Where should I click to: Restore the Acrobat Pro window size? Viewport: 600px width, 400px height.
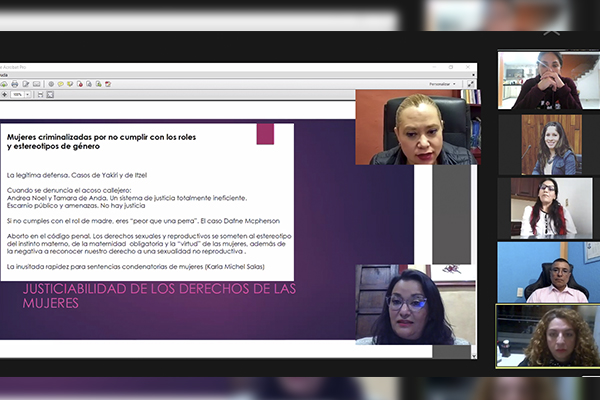coord(451,67)
